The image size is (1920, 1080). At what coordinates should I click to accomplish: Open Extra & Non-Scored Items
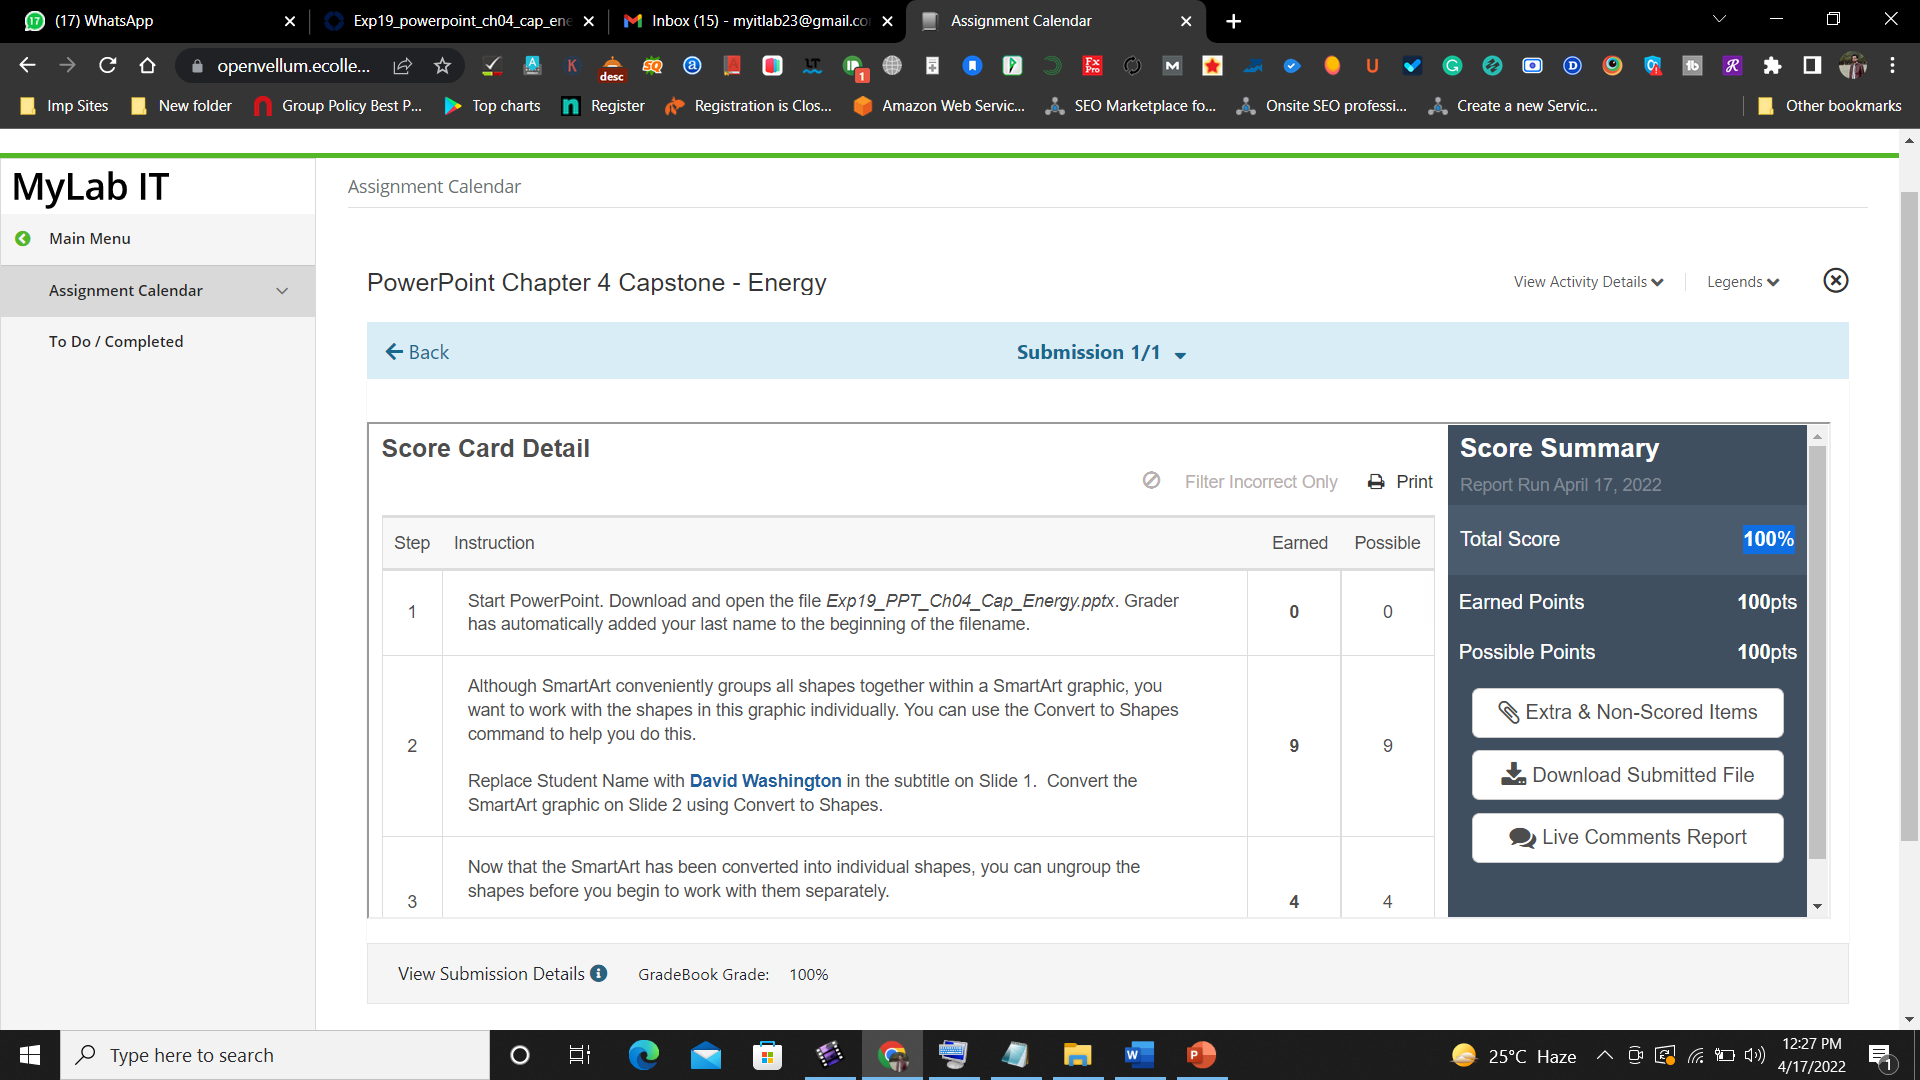click(1628, 713)
